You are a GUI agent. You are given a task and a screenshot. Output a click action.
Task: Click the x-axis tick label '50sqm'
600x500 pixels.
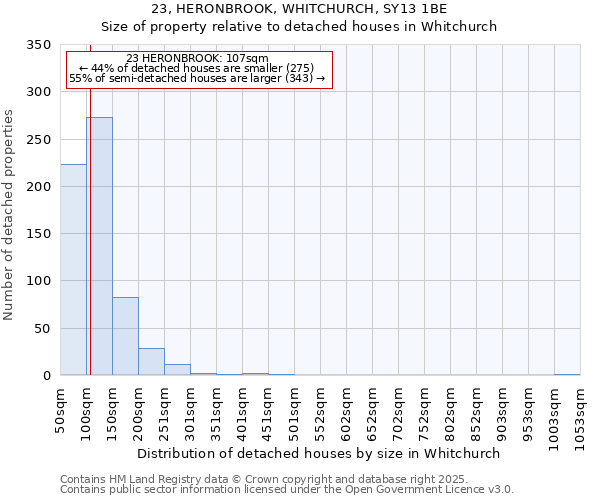coord(60,411)
